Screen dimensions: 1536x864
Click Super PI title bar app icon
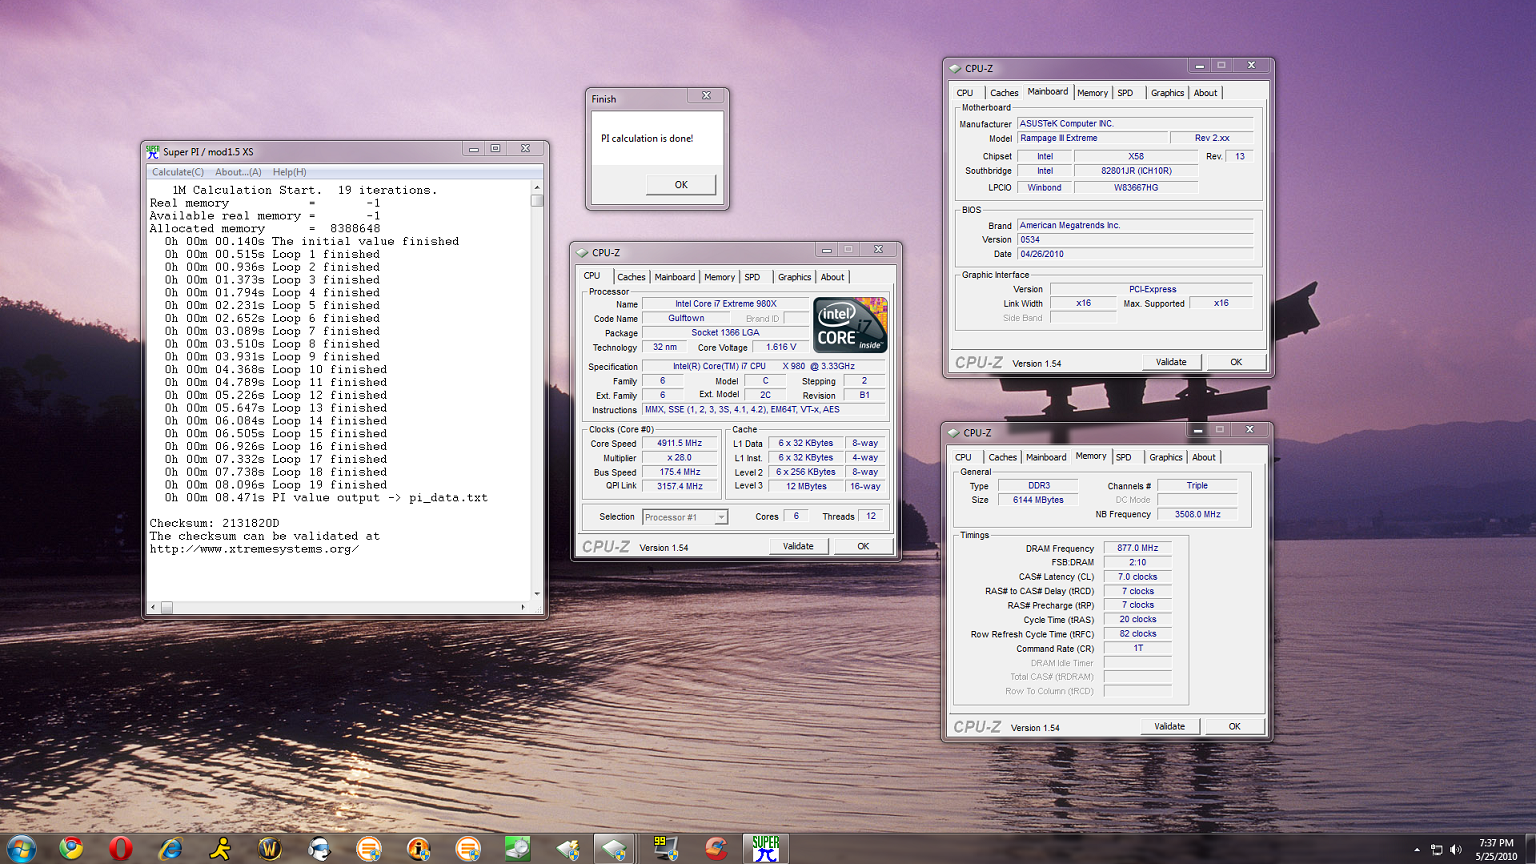153,151
